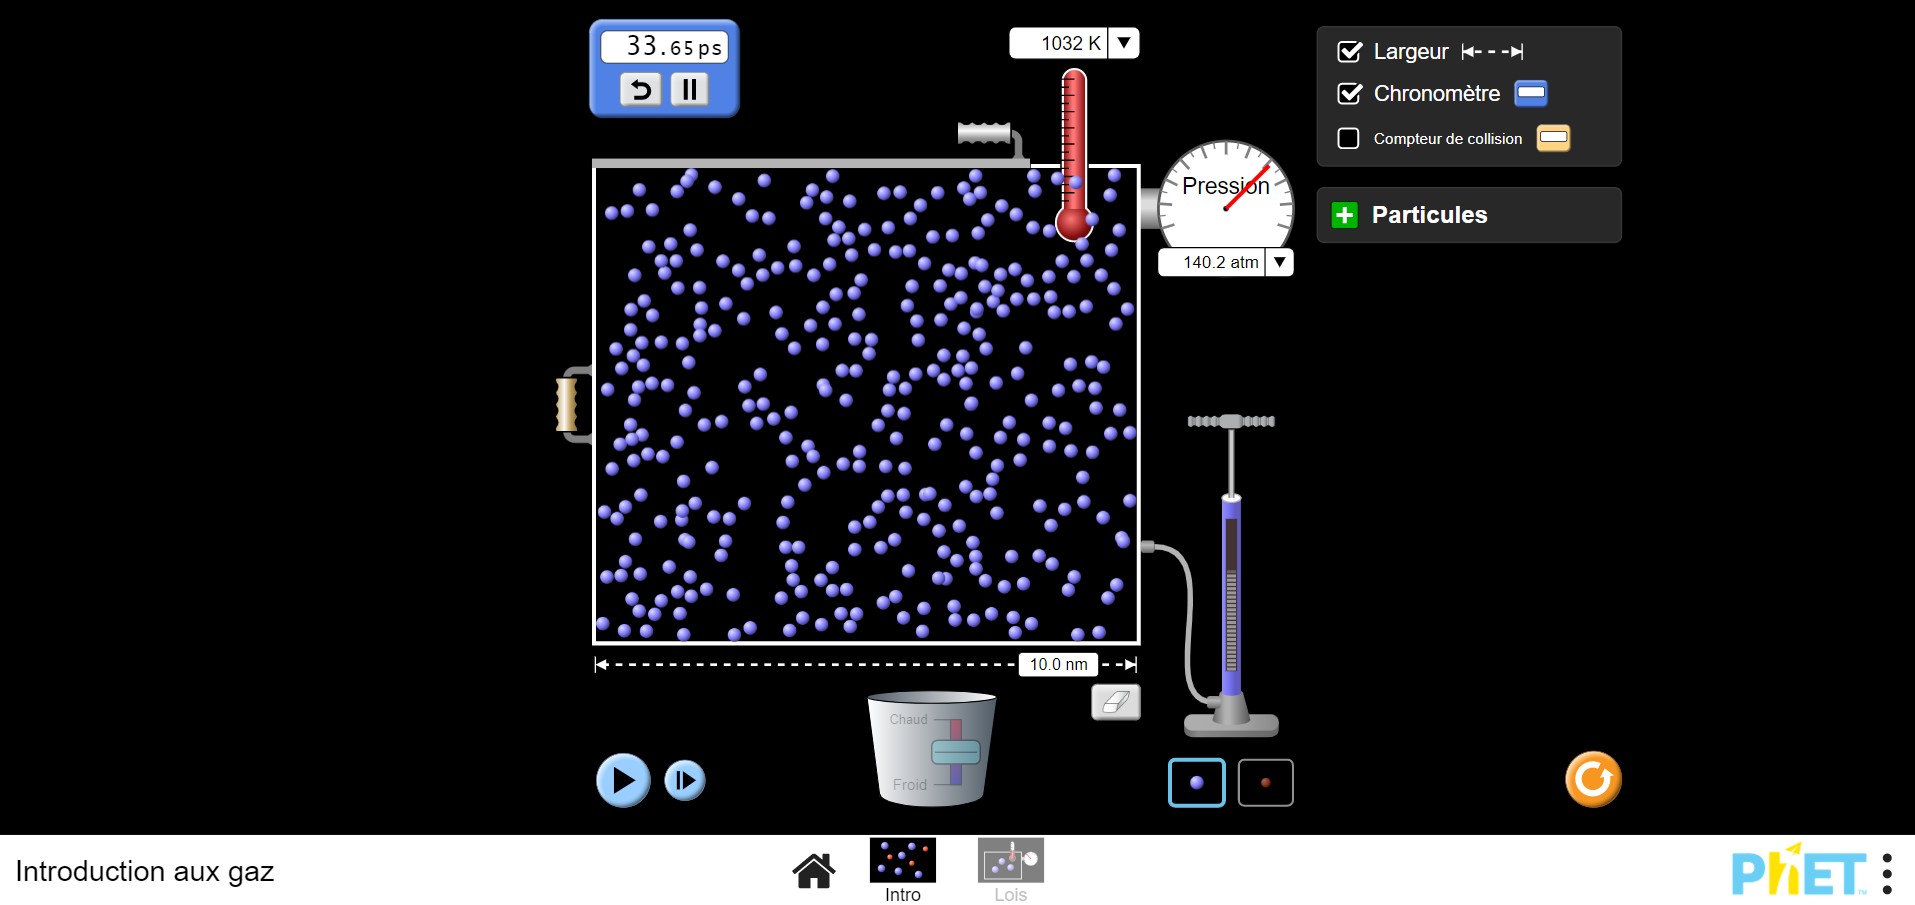Switch to the Lois screen tab
Screen dimensions: 1915x905
pyautogui.click(x=1011, y=870)
